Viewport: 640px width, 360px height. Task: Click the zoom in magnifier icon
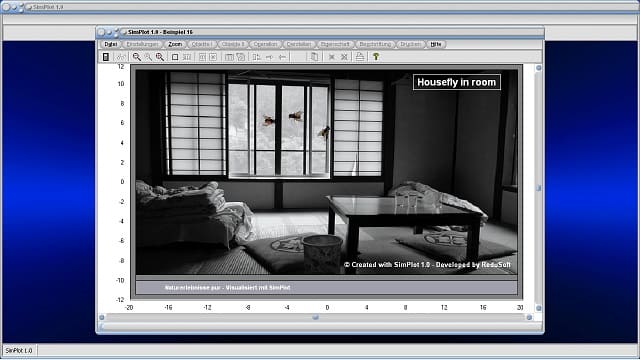point(137,57)
